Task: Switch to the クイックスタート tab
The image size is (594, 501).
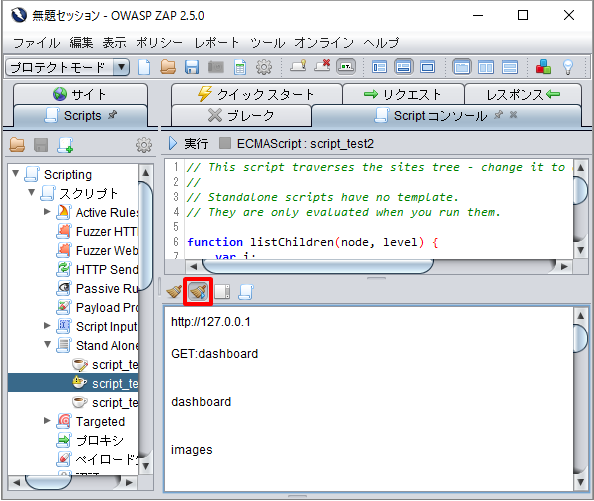Action: pyautogui.click(x=256, y=94)
